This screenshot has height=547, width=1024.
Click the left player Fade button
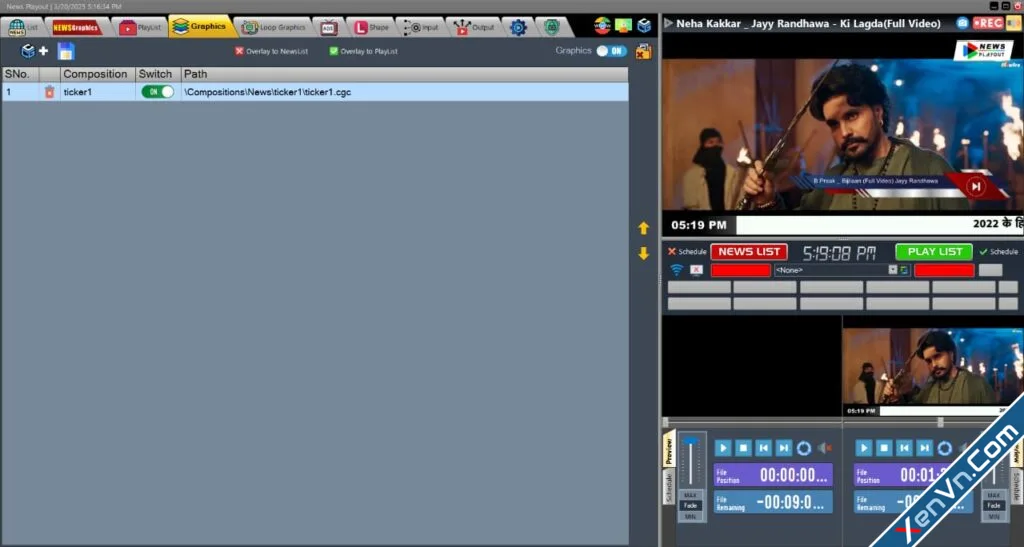[x=690, y=505]
